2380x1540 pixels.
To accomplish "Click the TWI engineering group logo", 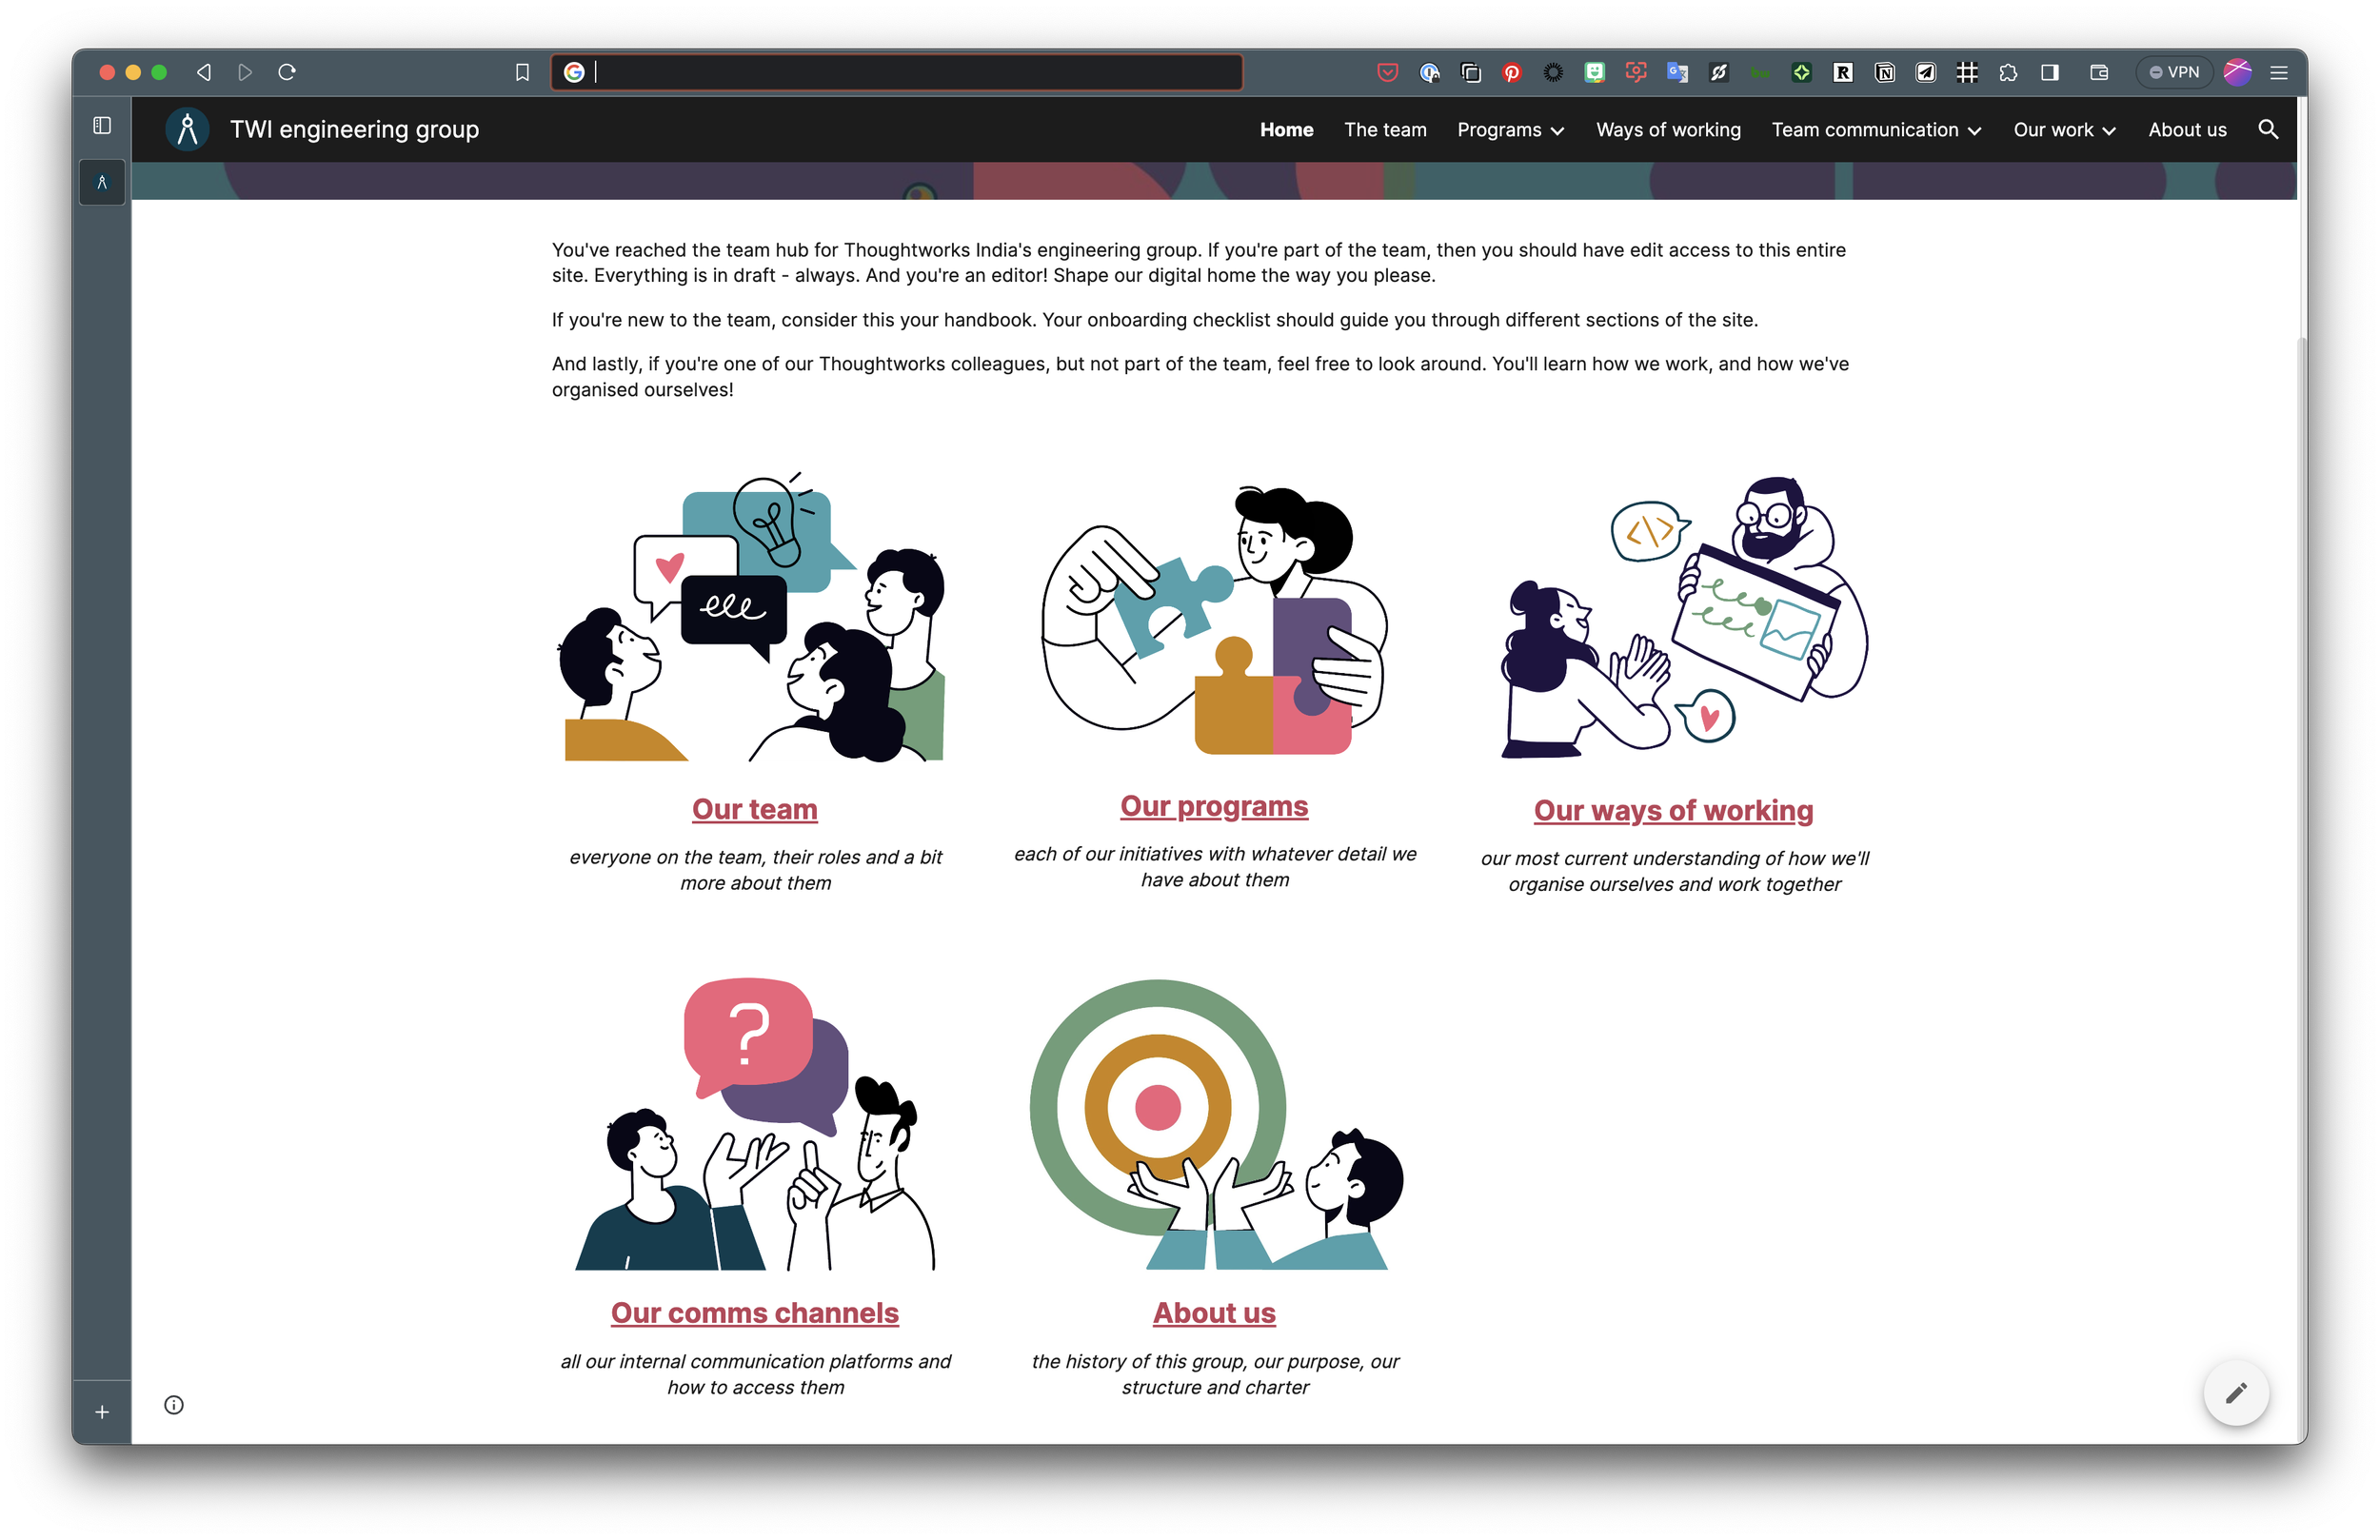I will coord(187,129).
